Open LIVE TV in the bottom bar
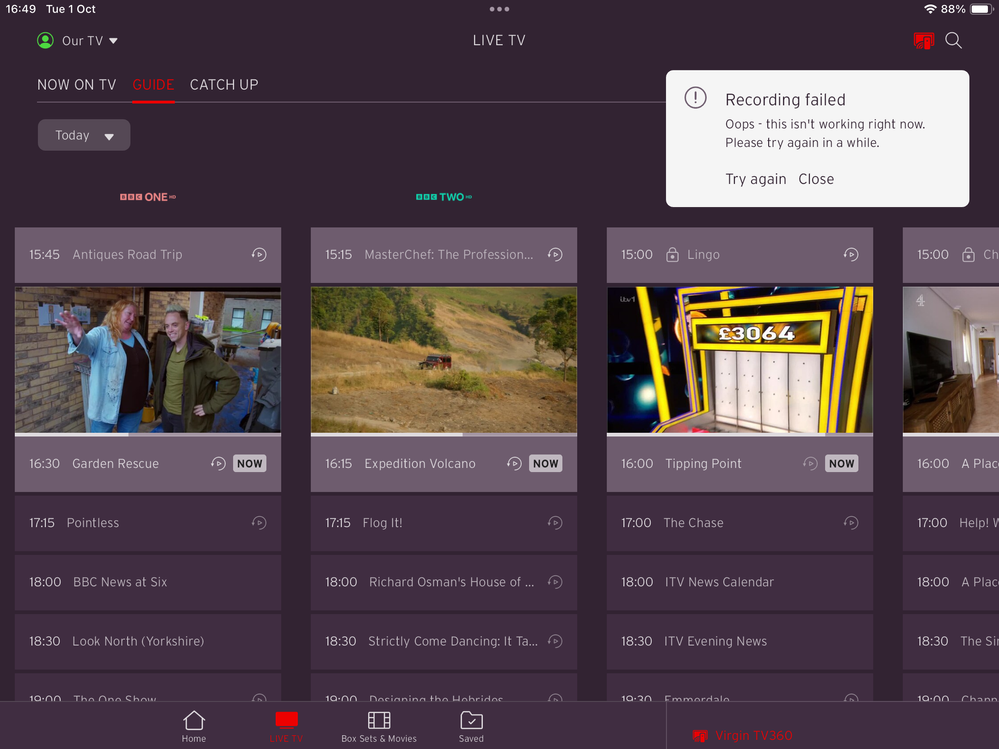 (x=286, y=727)
